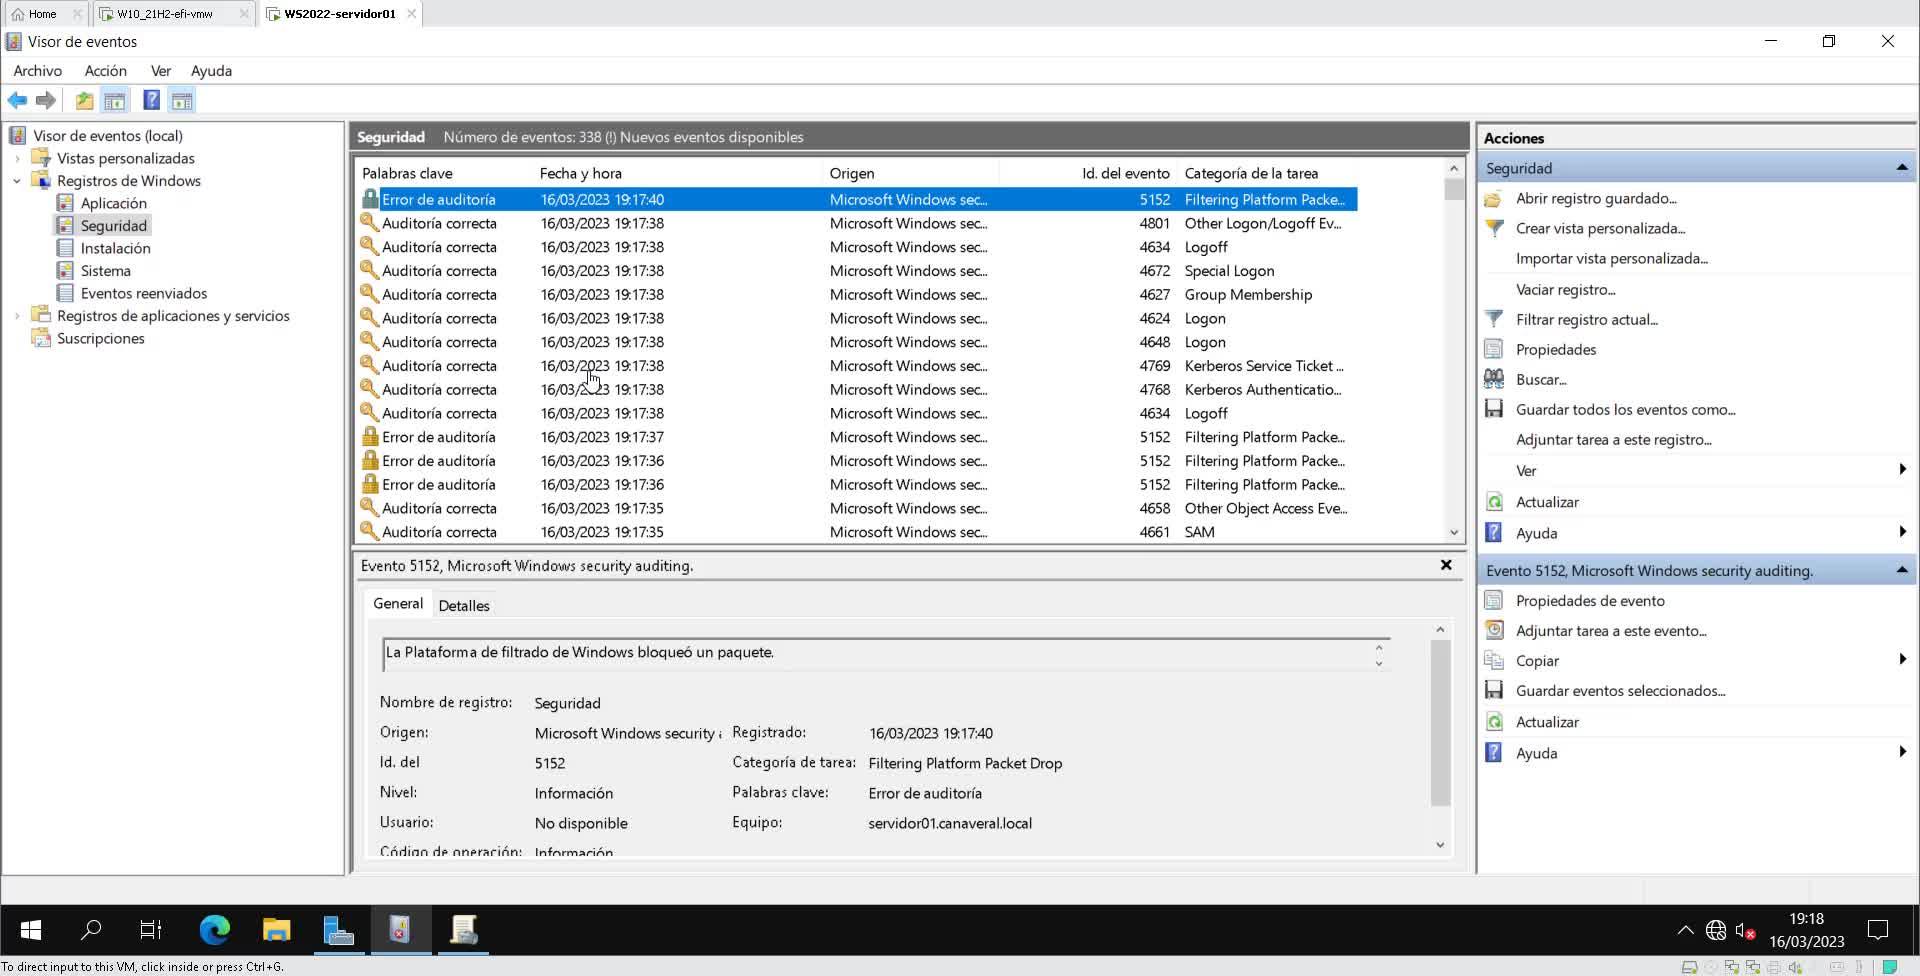Expand the Vistas personalizadas tree node
The image size is (1920, 976).
(x=17, y=158)
